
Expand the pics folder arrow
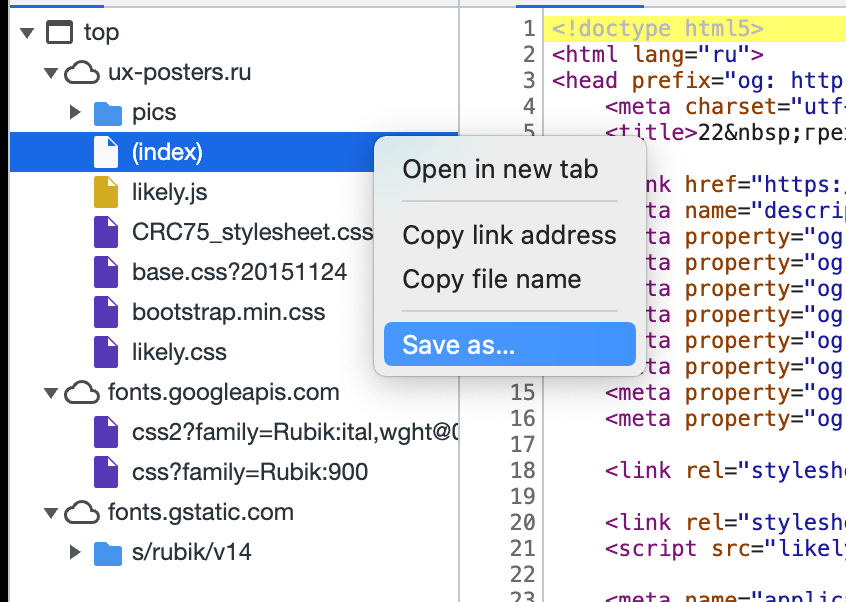(x=75, y=112)
